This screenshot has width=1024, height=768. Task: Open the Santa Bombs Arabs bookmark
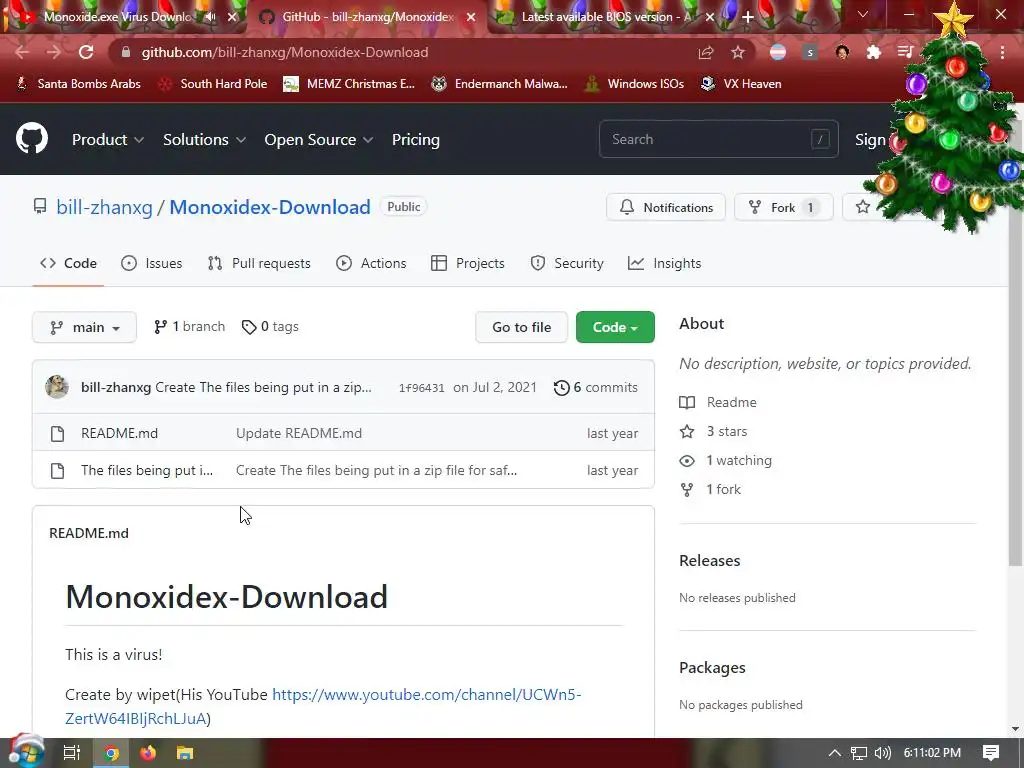[78, 84]
